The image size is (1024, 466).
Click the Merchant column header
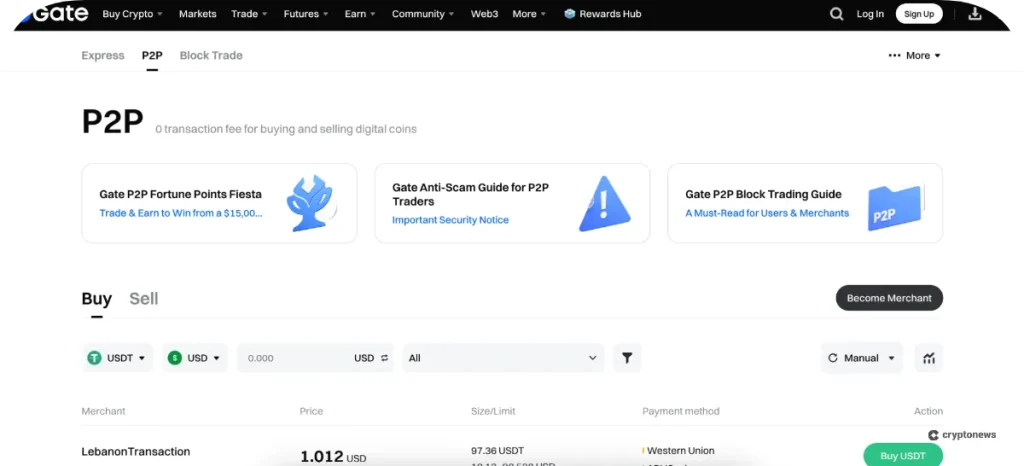[103, 411]
